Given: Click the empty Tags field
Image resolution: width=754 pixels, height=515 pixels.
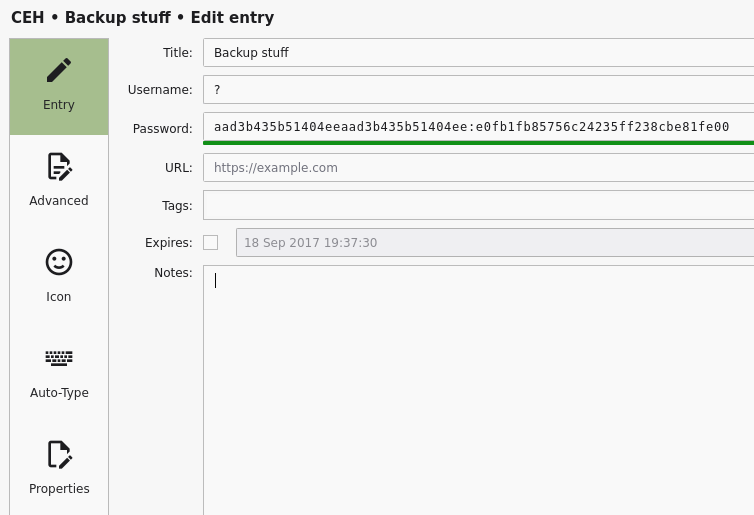Looking at the screenshot, I should tap(478, 205).
